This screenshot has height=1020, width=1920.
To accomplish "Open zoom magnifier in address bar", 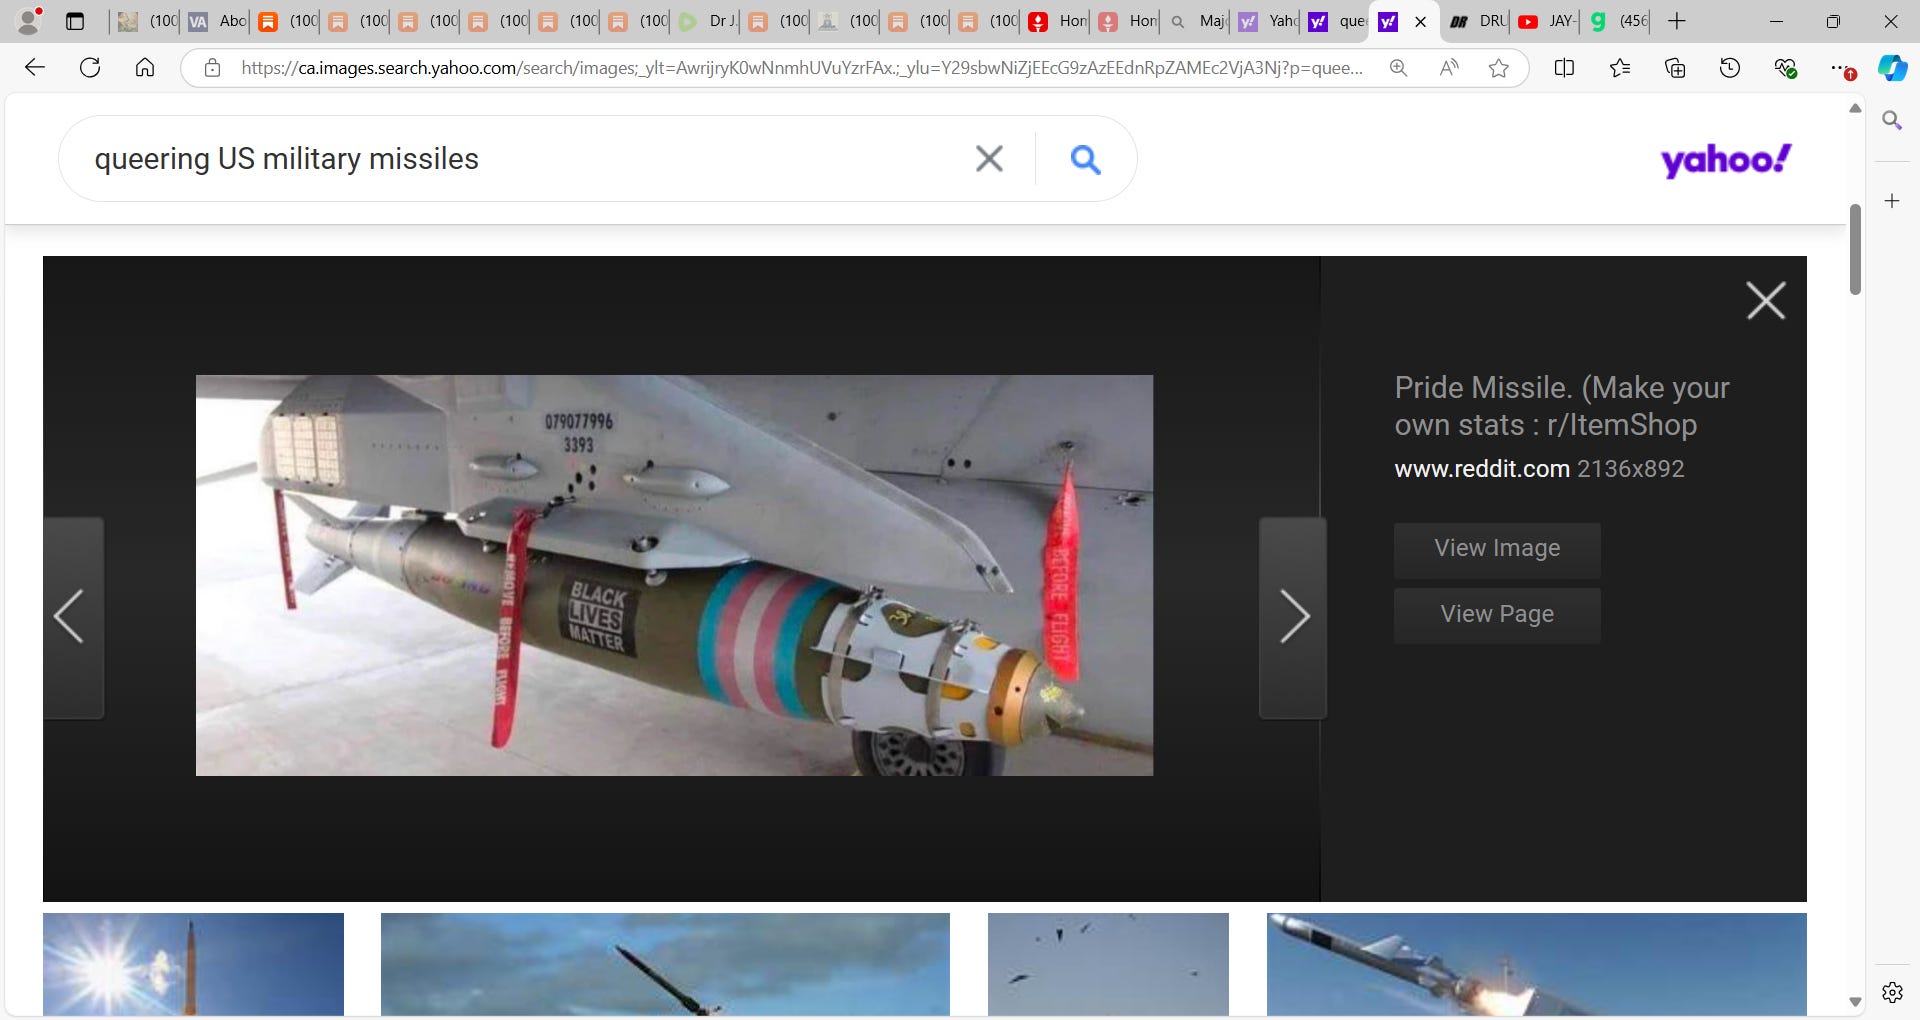I will pyautogui.click(x=1398, y=68).
